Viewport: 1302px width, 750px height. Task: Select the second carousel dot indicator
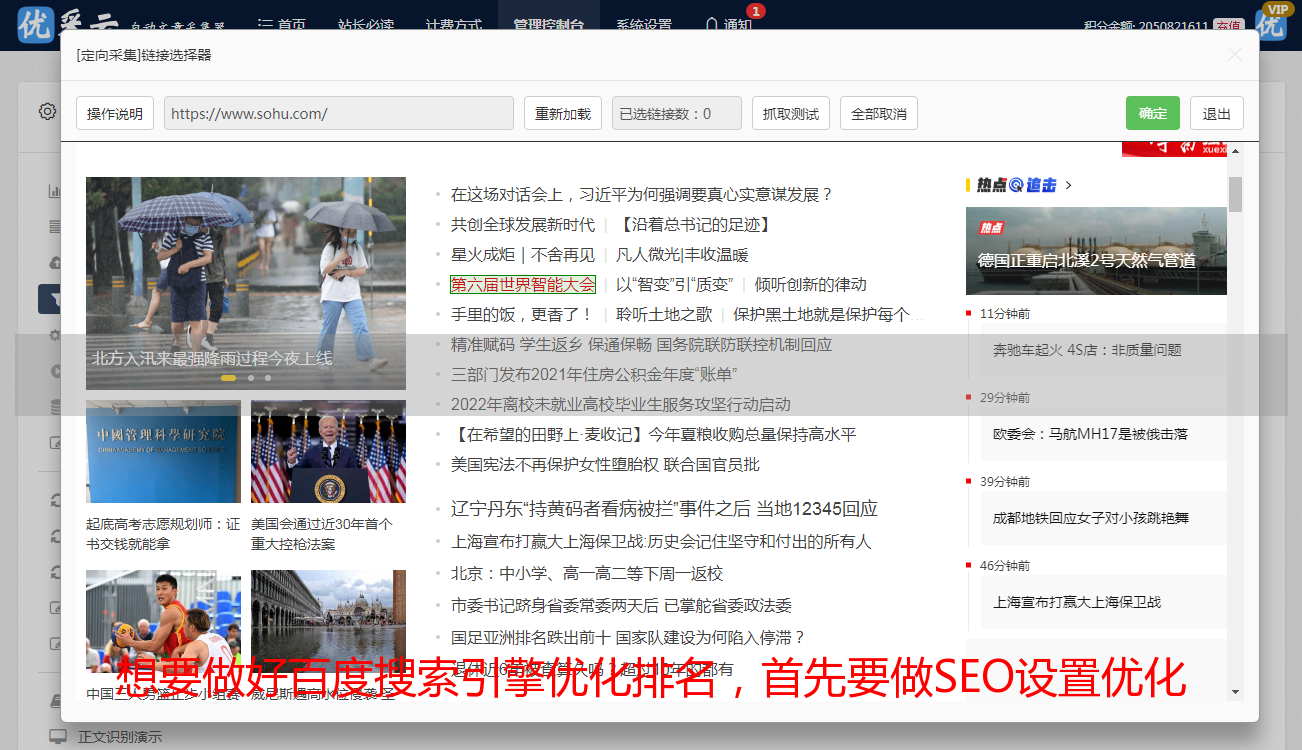click(250, 378)
